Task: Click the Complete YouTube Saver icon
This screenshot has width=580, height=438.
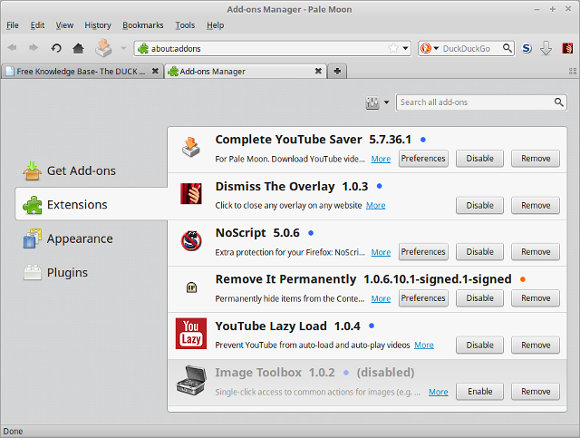Action: pos(191,147)
